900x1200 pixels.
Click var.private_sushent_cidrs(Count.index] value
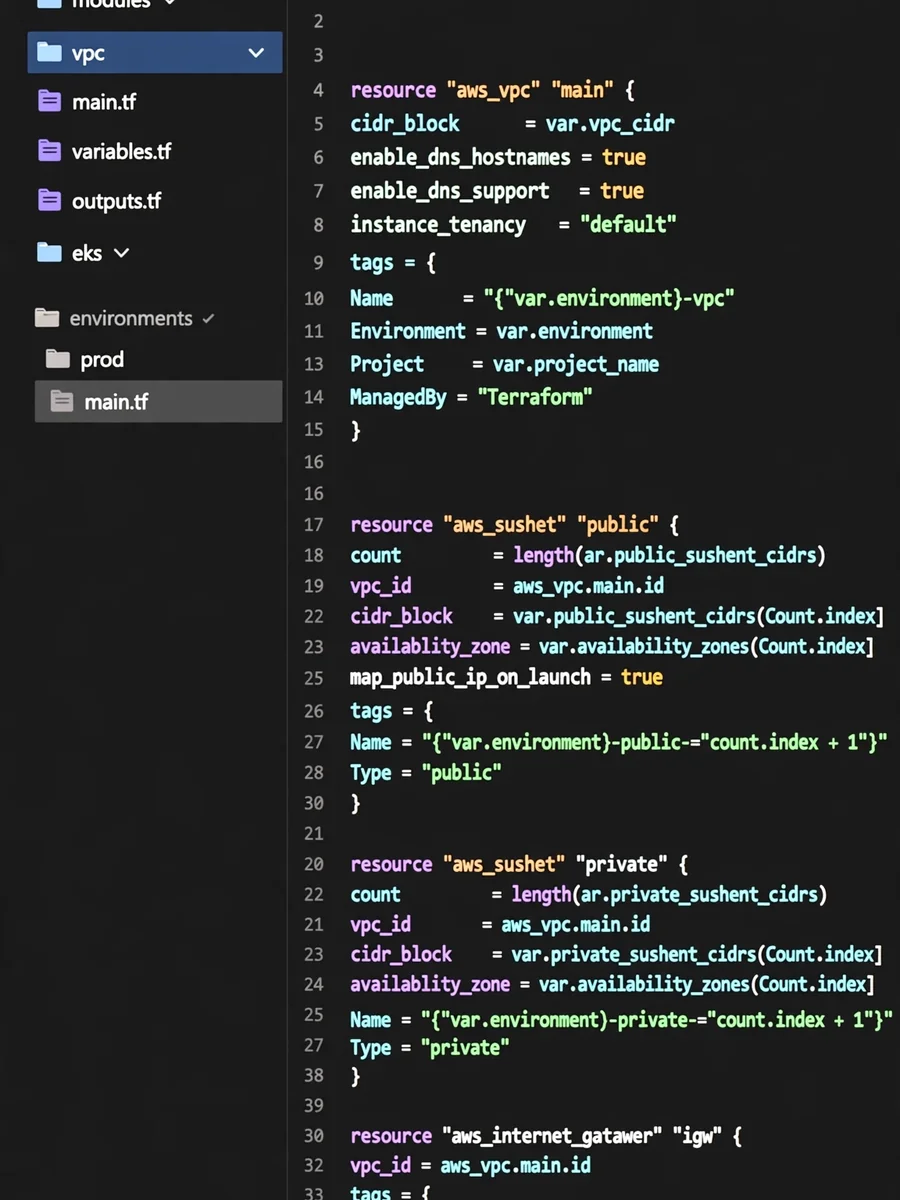tap(697, 954)
